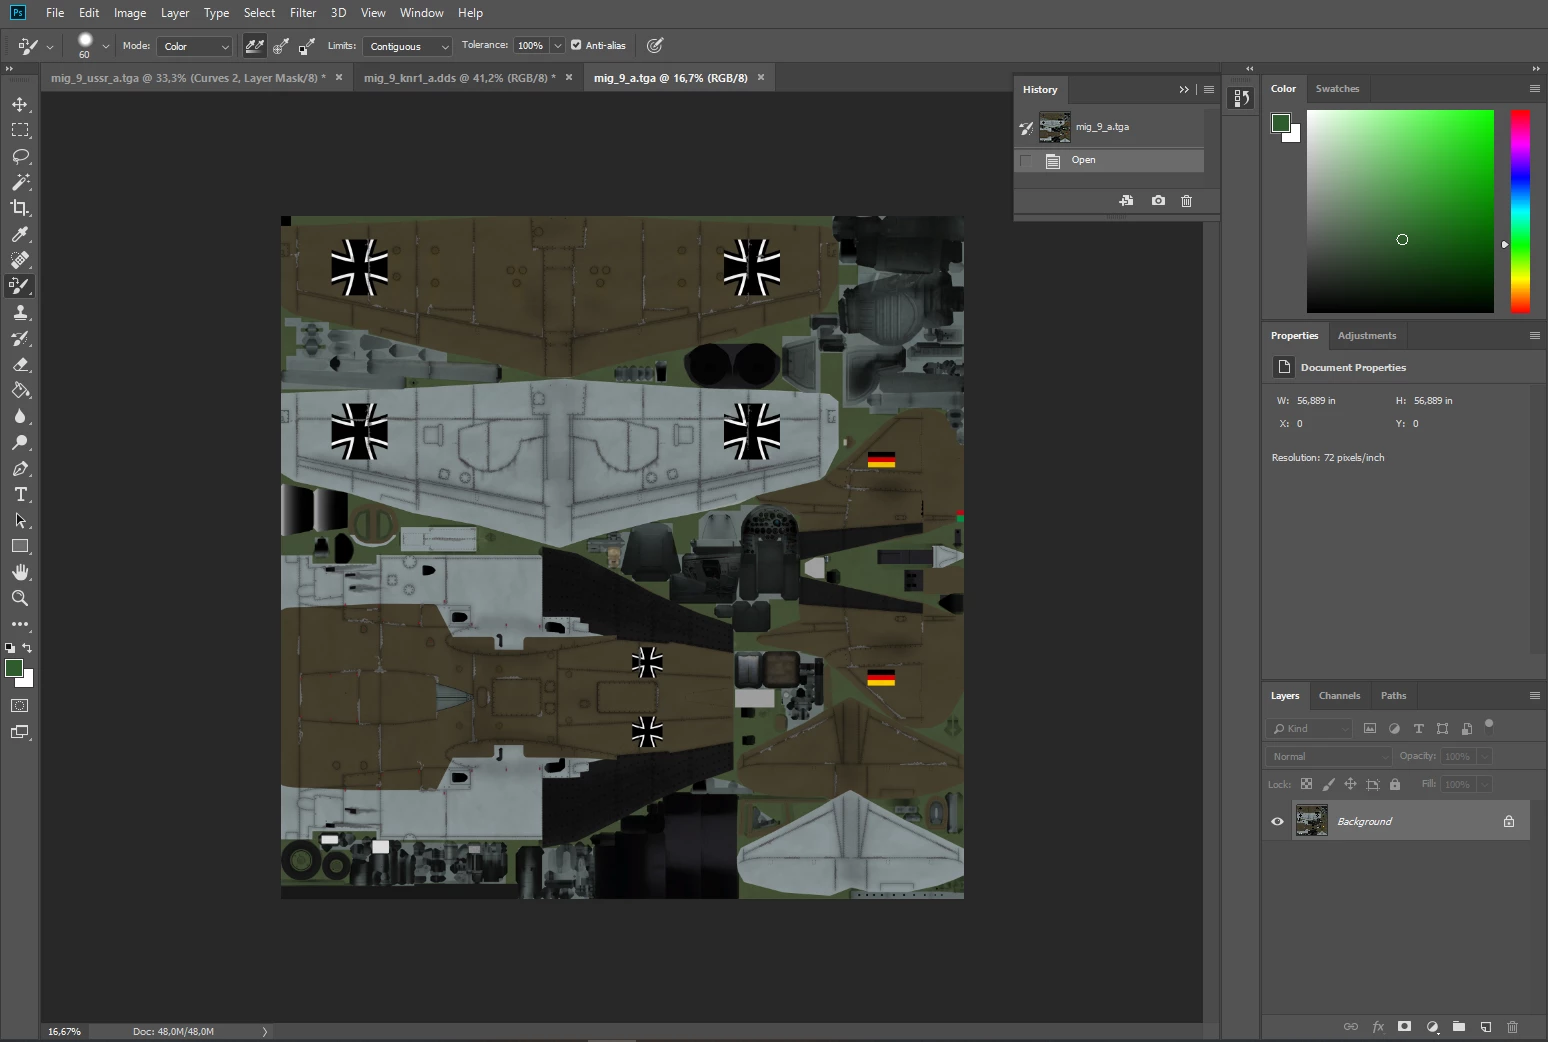Select the Pen tool
1548x1042 pixels.
click(x=20, y=468)
